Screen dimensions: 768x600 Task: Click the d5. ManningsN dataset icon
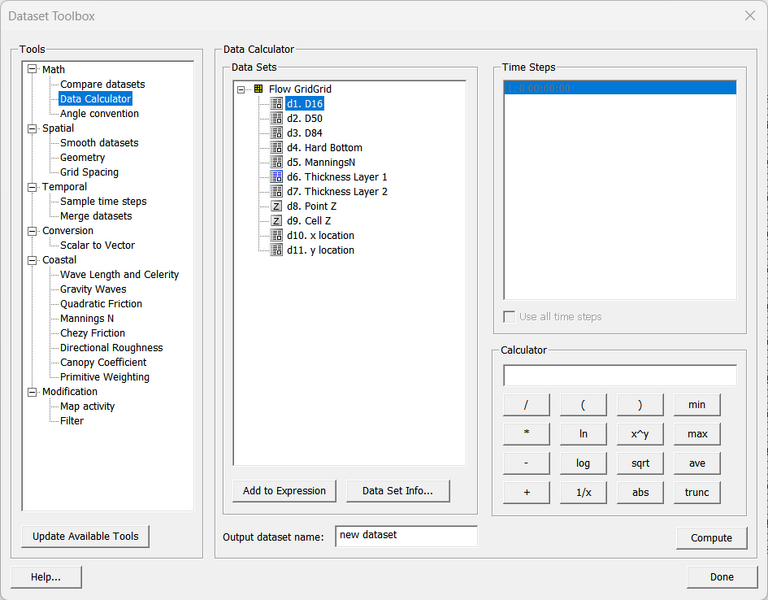(277, 162)
